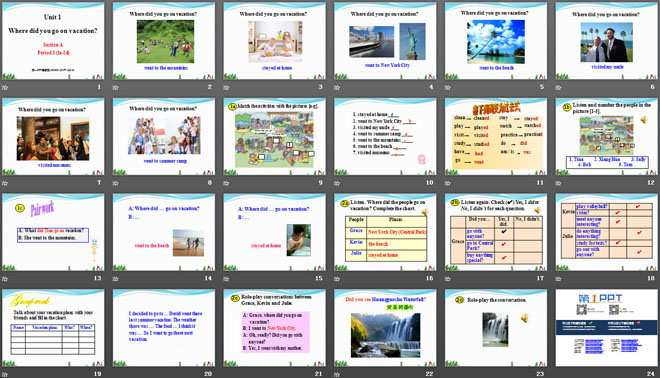Select slide 8 'went to summer camp'
660x378 pixels.
click(164, 136)
